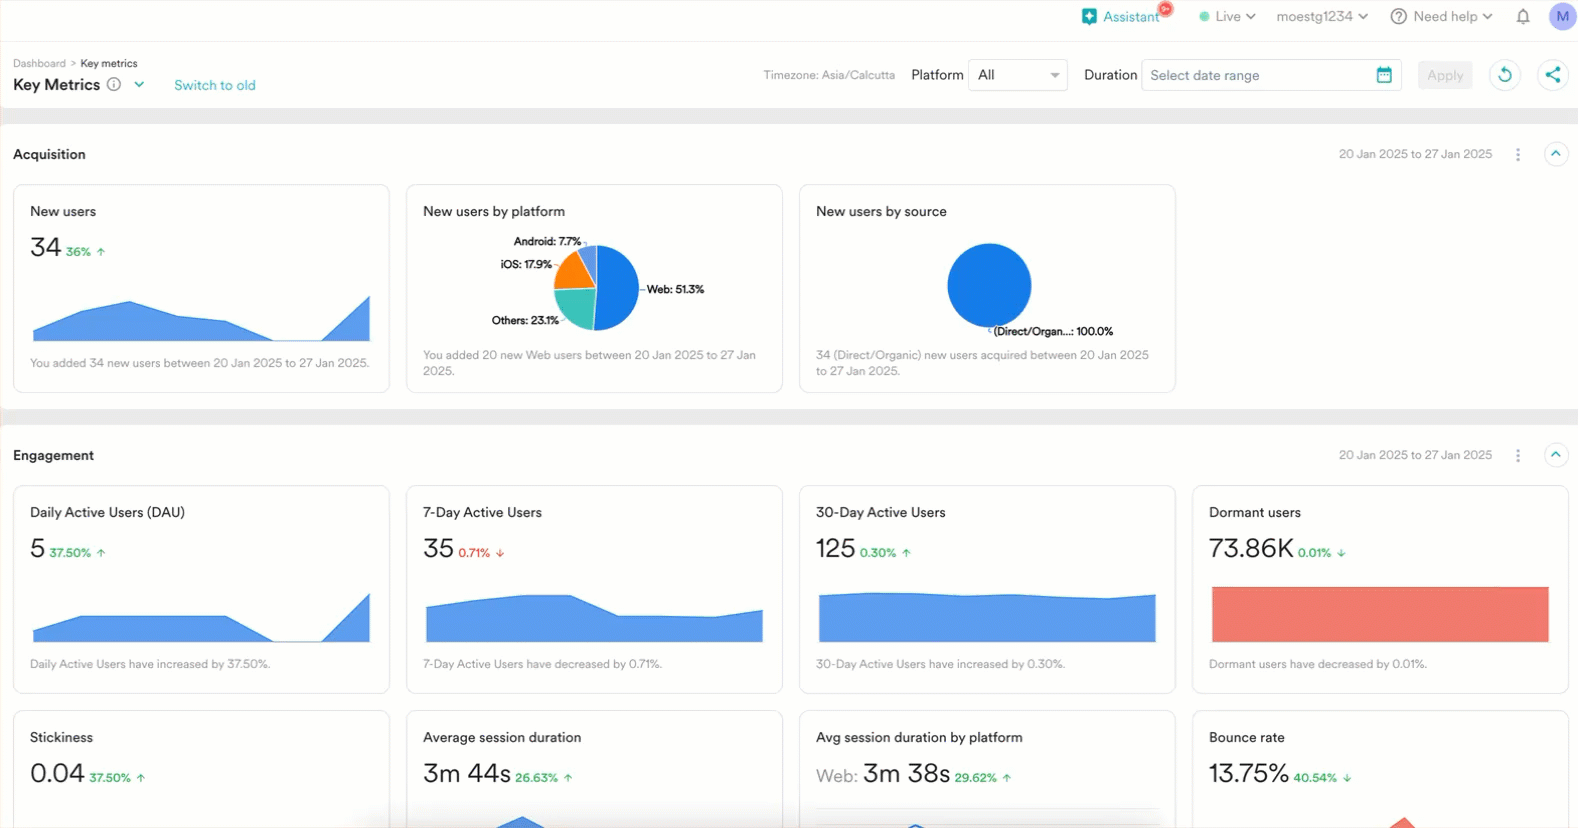Click the Engagement date range text

1415,455
